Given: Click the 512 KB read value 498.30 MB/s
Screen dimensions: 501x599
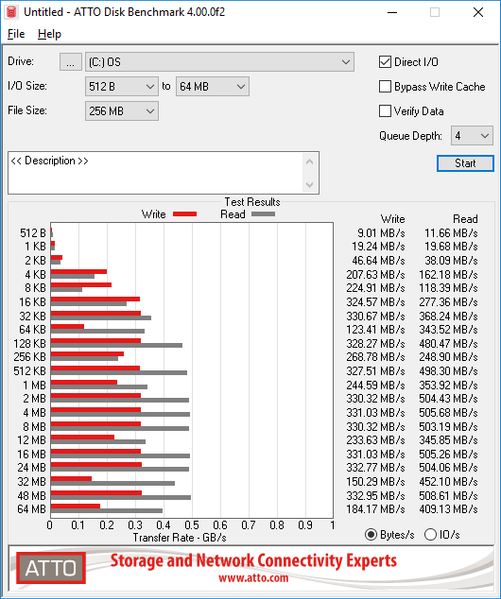Looking at the screenshot, I should coord(448,371).
